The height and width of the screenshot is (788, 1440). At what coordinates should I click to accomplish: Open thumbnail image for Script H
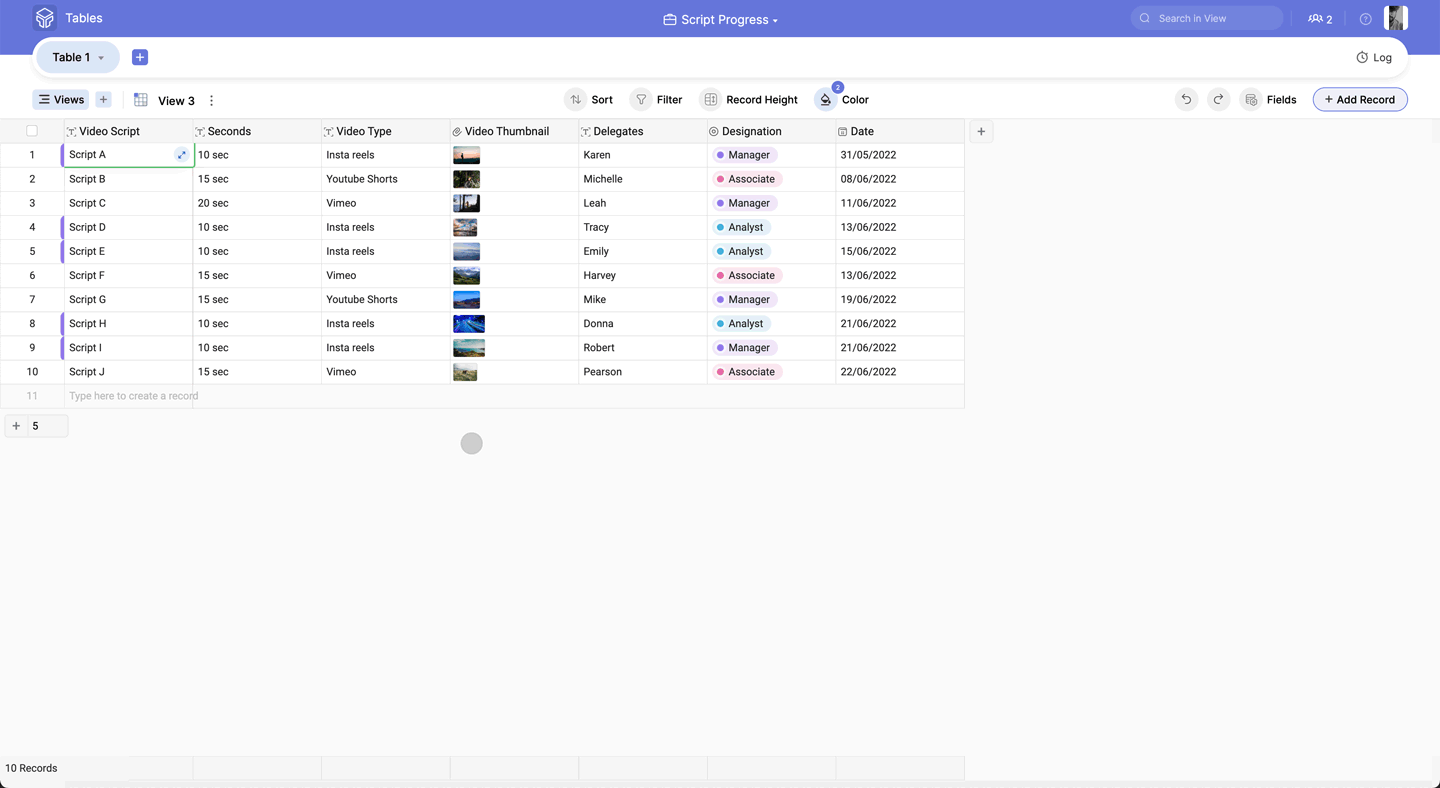pyautogui.click(x=469, y=323)
